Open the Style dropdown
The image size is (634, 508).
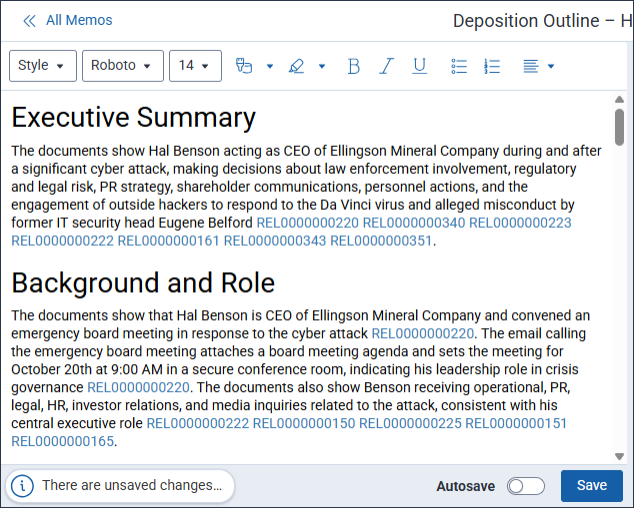click(43, 66)
